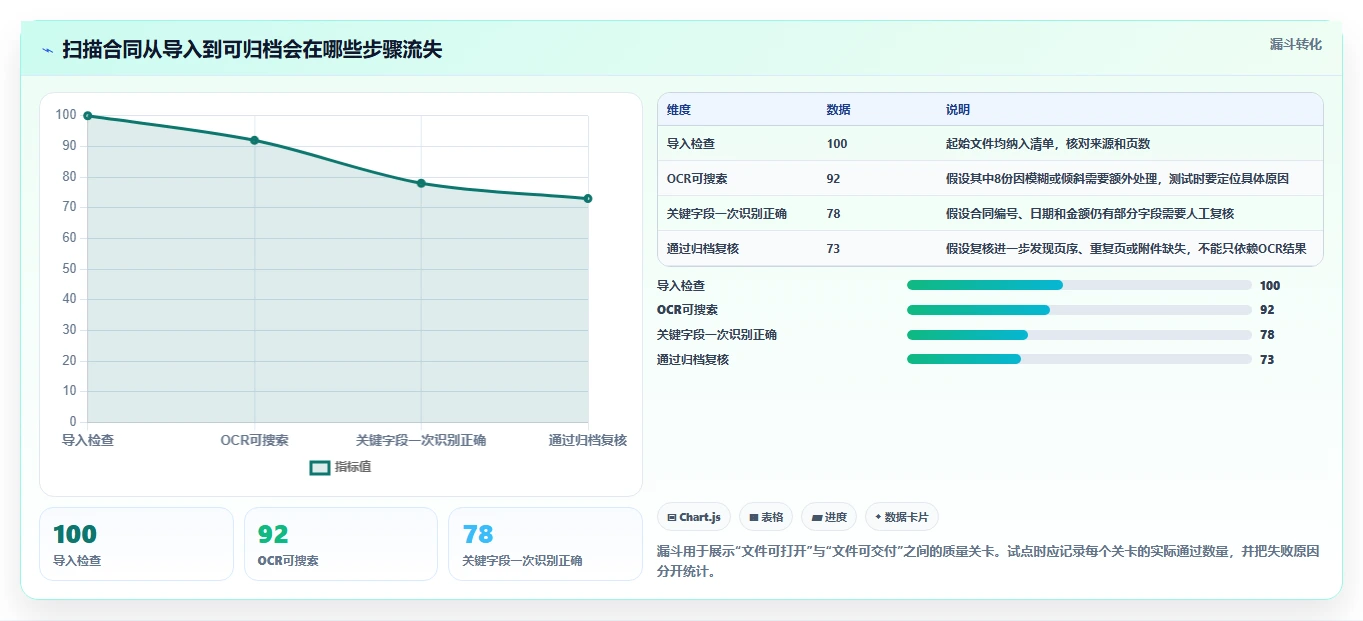Open the stat card showing 92 OCR可搜索
This screenshot has height=621, width=1363.
point(341,544)
